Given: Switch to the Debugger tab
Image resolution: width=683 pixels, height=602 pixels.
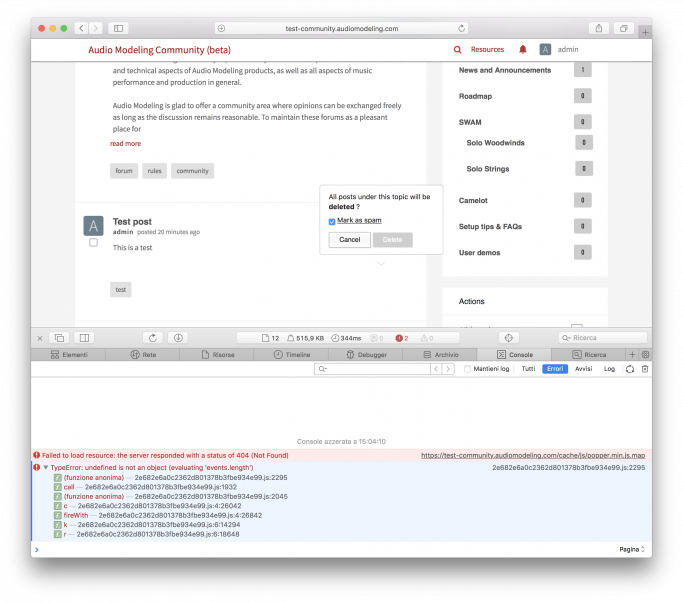Looking at the screenshot, I should [366, 355].
